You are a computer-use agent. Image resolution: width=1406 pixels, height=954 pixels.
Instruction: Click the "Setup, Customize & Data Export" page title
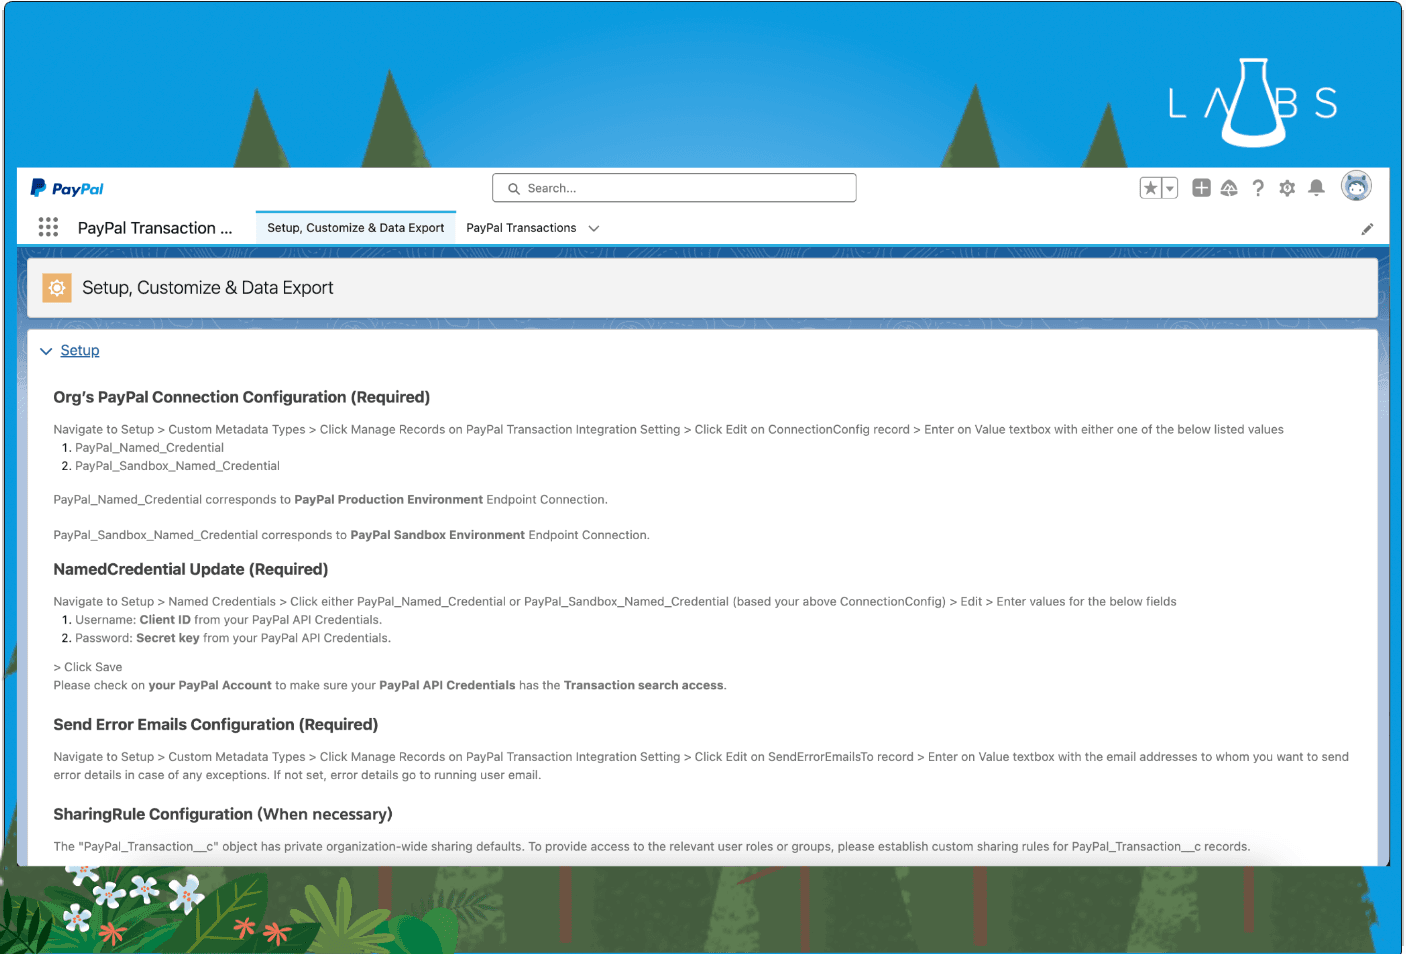[208, 288]
